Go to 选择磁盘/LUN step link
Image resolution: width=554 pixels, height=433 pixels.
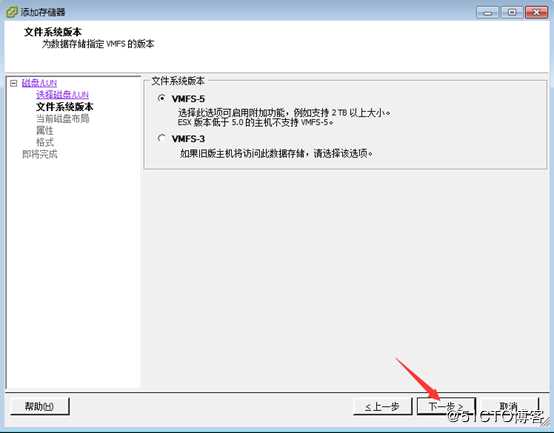pos(62,95)
